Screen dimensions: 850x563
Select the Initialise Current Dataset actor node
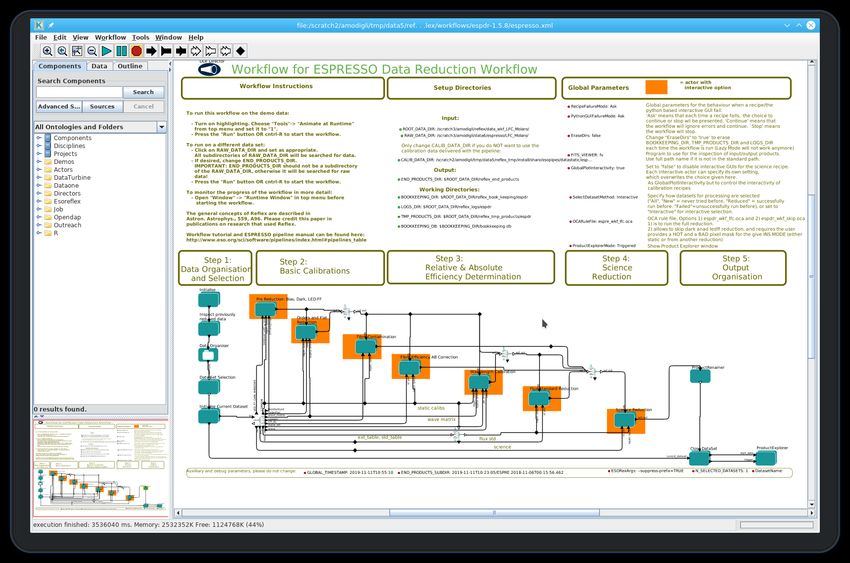209,416
